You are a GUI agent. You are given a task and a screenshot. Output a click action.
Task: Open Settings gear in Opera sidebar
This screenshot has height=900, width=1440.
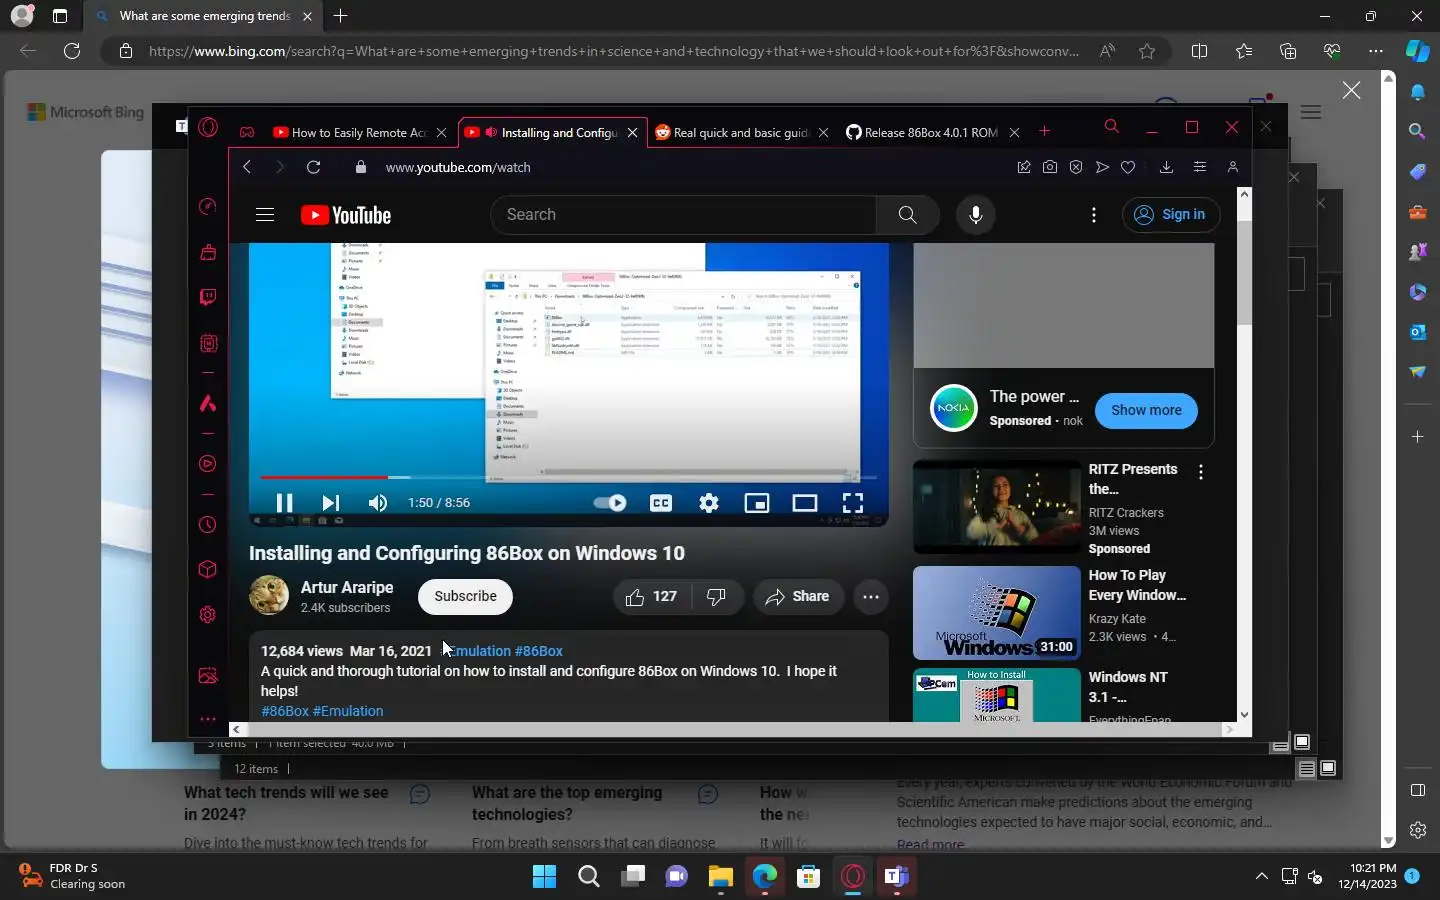pos(208,615)
